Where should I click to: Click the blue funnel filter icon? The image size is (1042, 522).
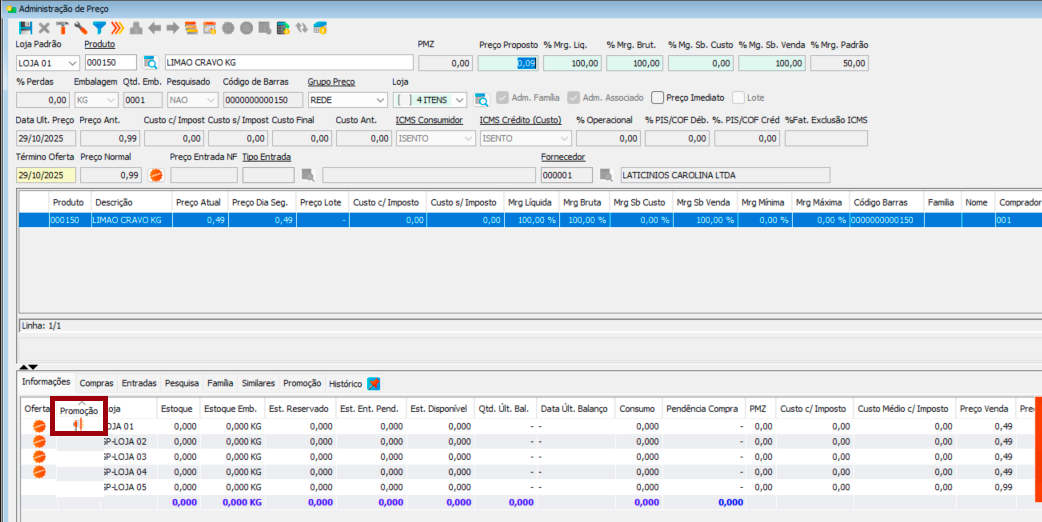click(99, 28)
